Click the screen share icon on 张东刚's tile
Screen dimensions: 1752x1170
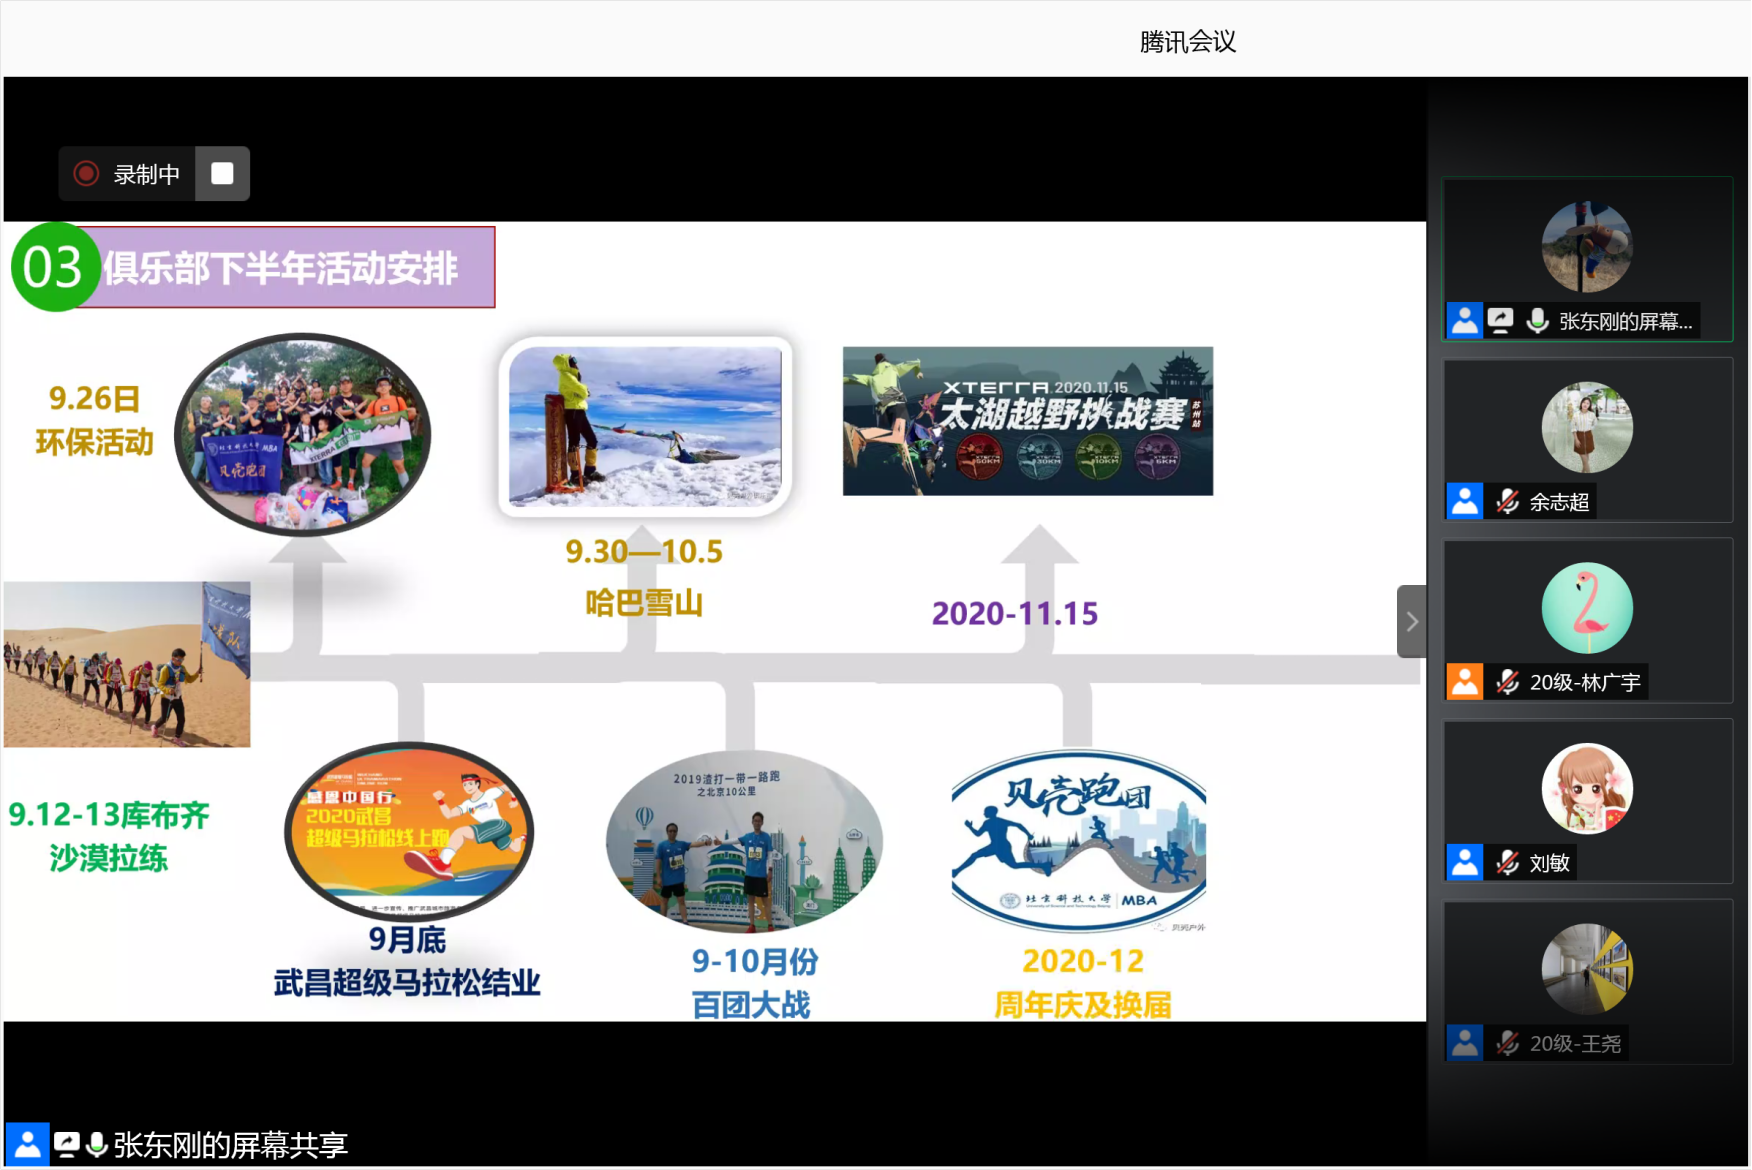pyautogui.click(x=1500, y=321)
